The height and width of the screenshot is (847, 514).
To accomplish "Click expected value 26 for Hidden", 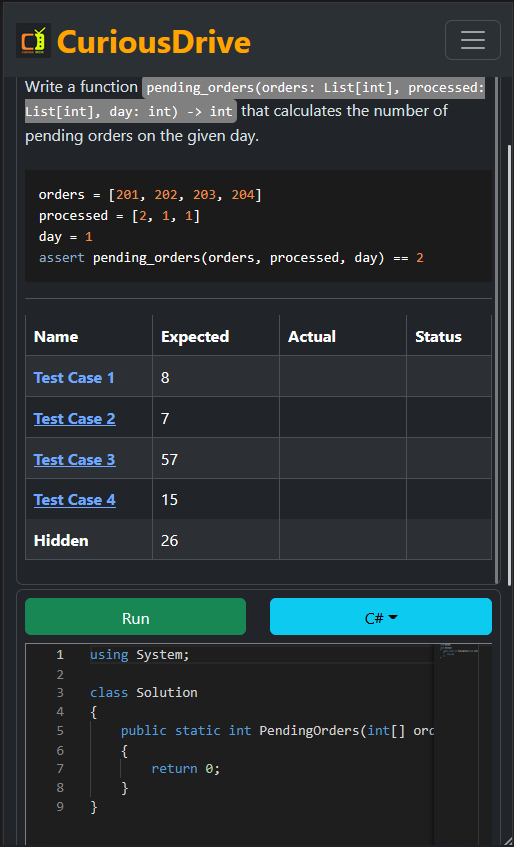I will tap(170, 541).
